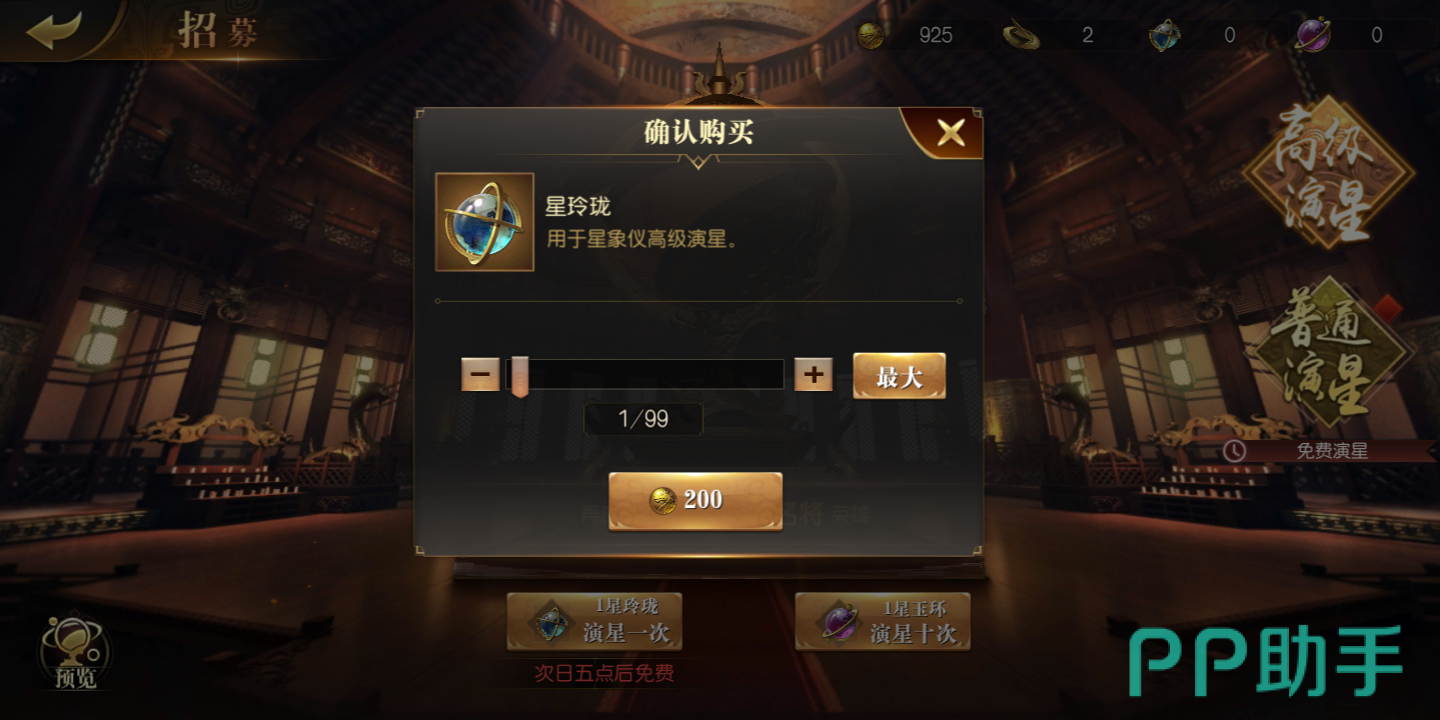Click the blue 星玲珑 currency icon
1440x720 pixels.
1164,35
